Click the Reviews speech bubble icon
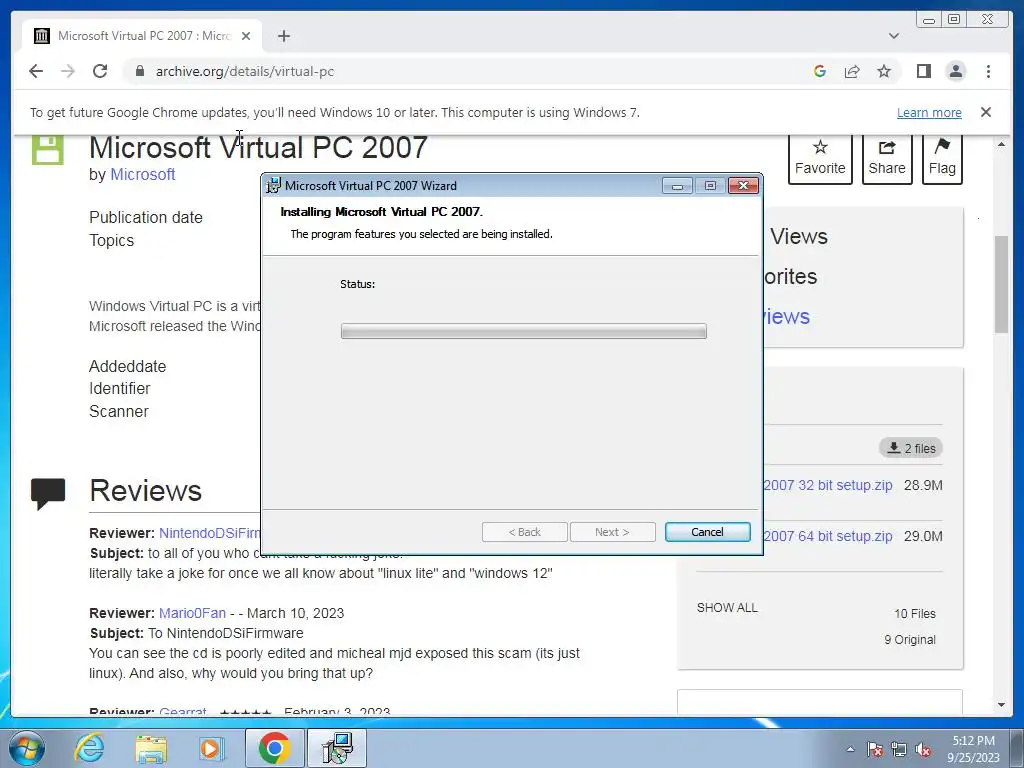This screenshot has height=768, width=1024. coord(48,494)
